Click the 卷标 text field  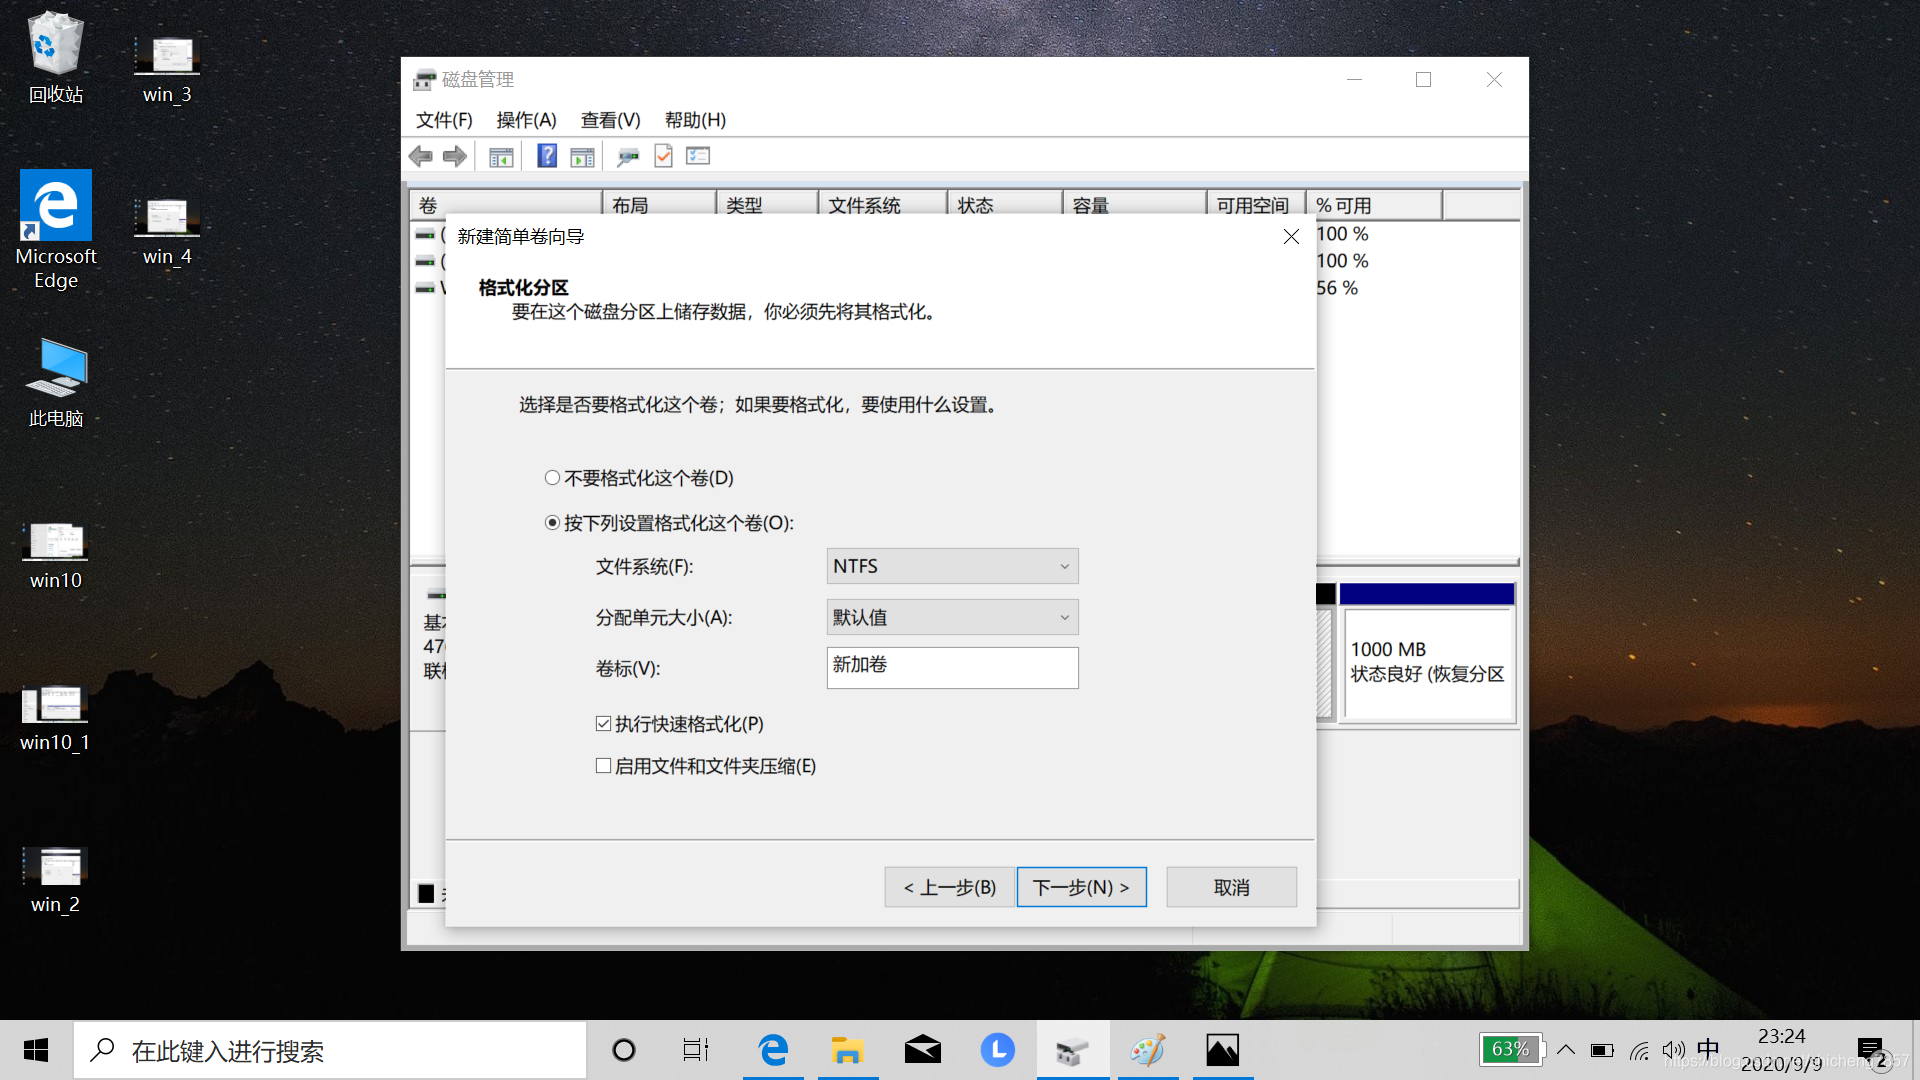[952, 667]
